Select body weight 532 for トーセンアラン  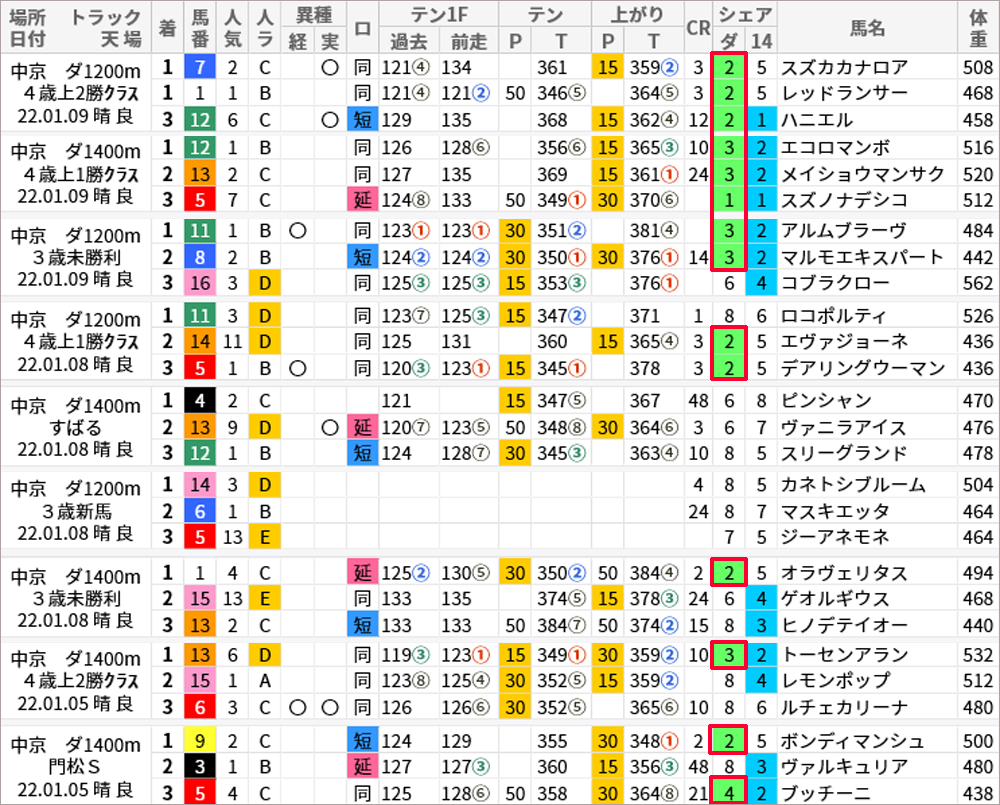[x=978, y=655]
